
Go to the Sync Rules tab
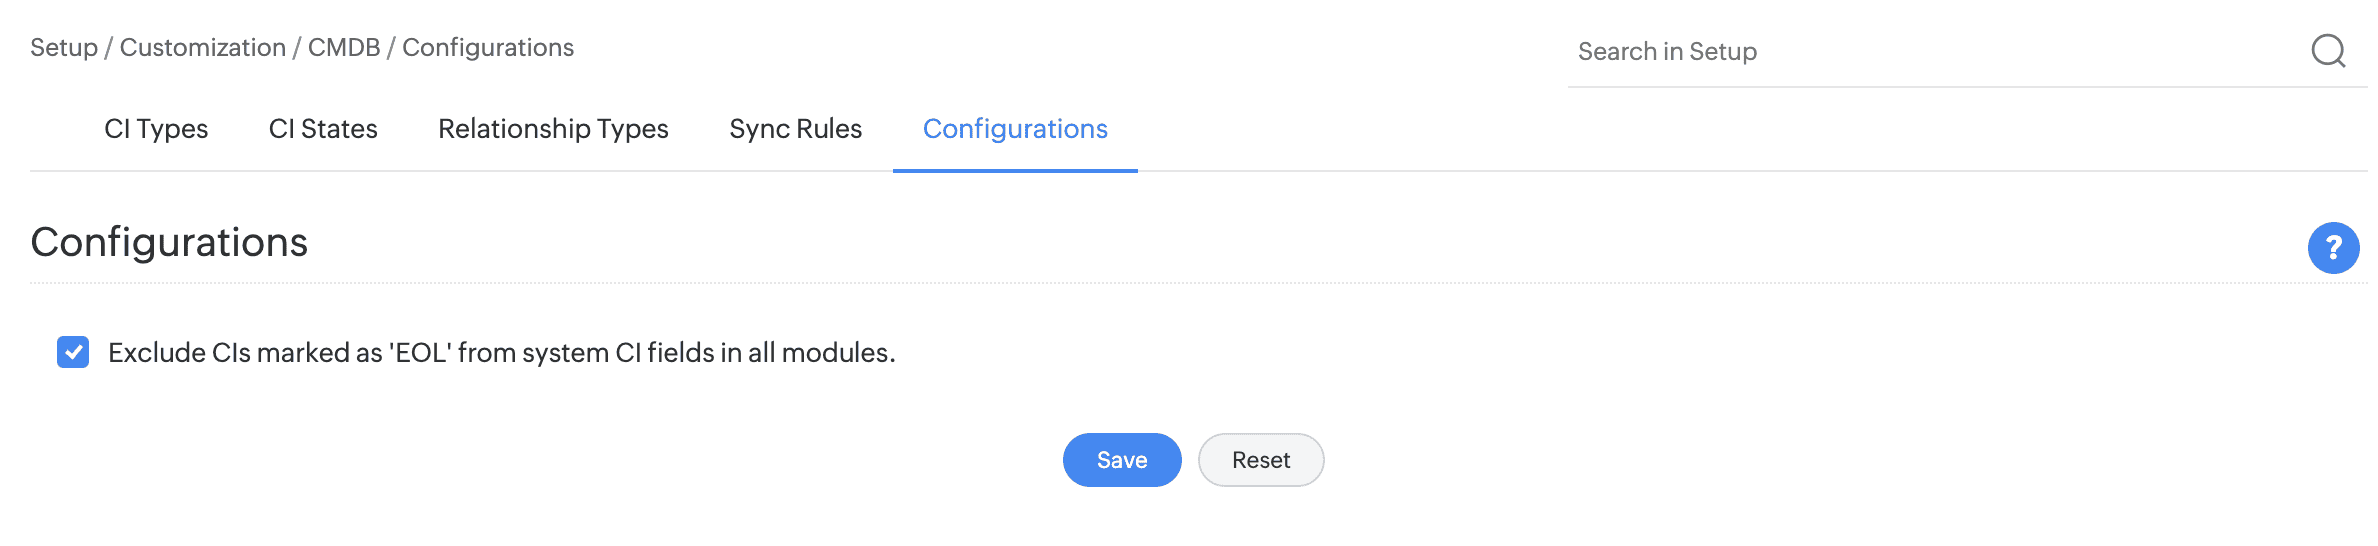(x=795, y=129)
